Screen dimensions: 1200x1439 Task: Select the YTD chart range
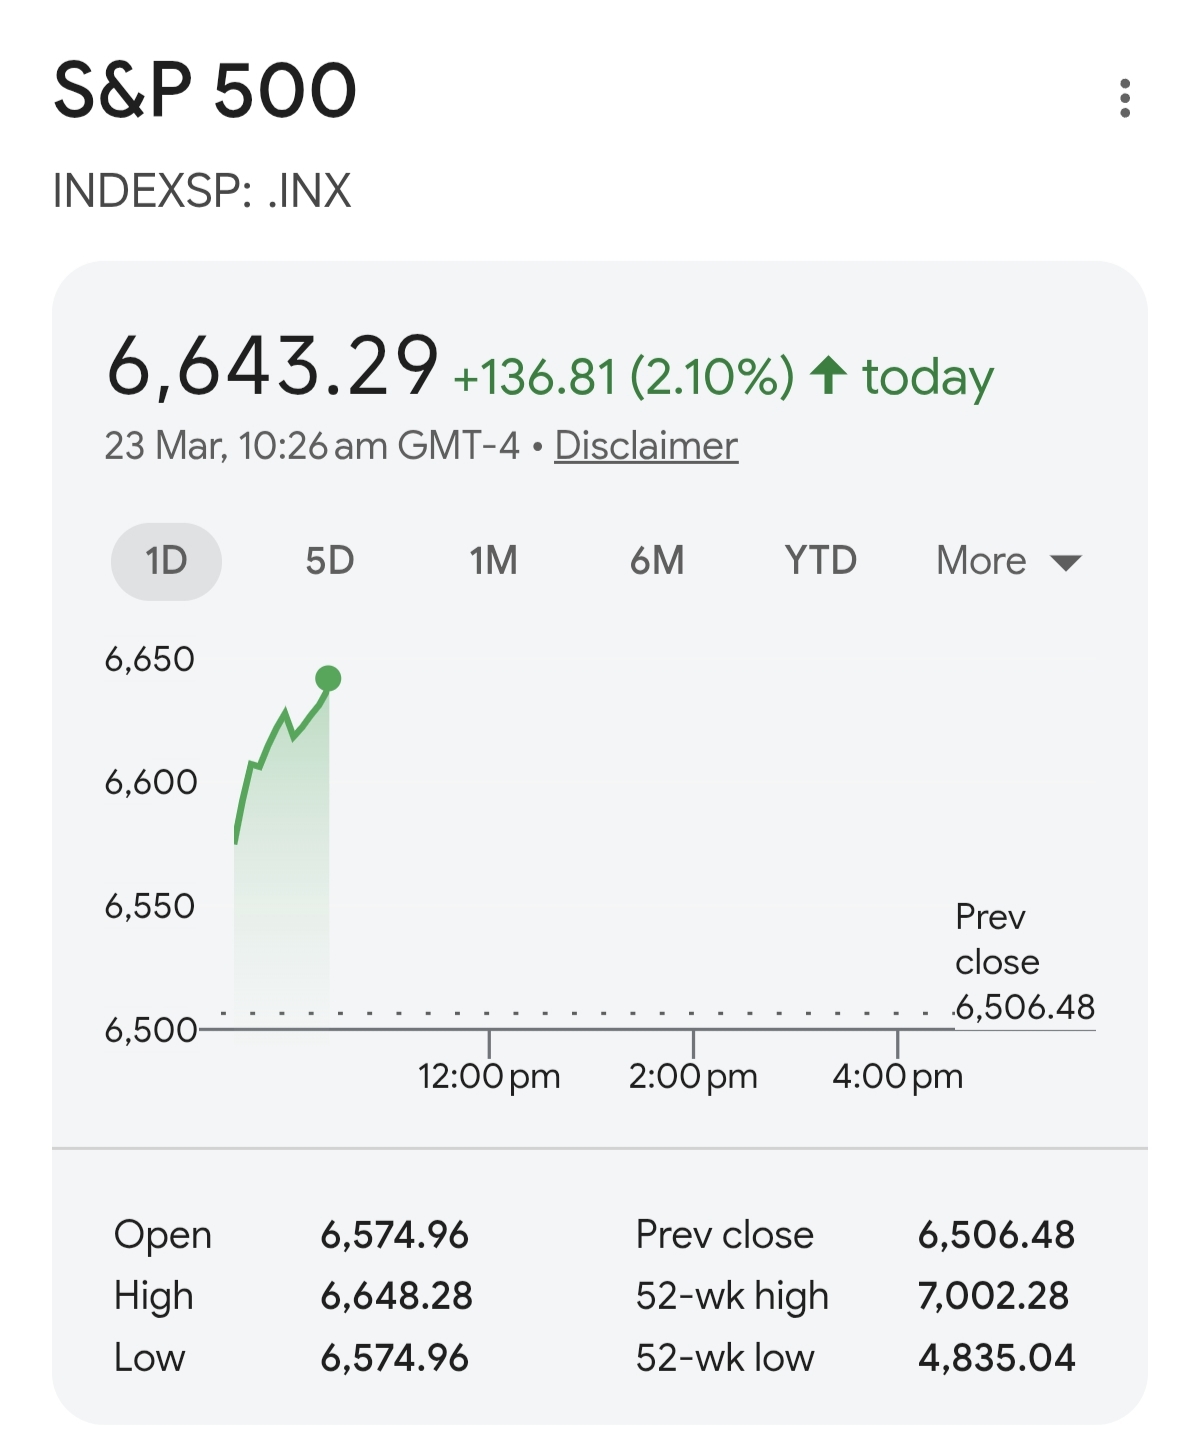820,561
